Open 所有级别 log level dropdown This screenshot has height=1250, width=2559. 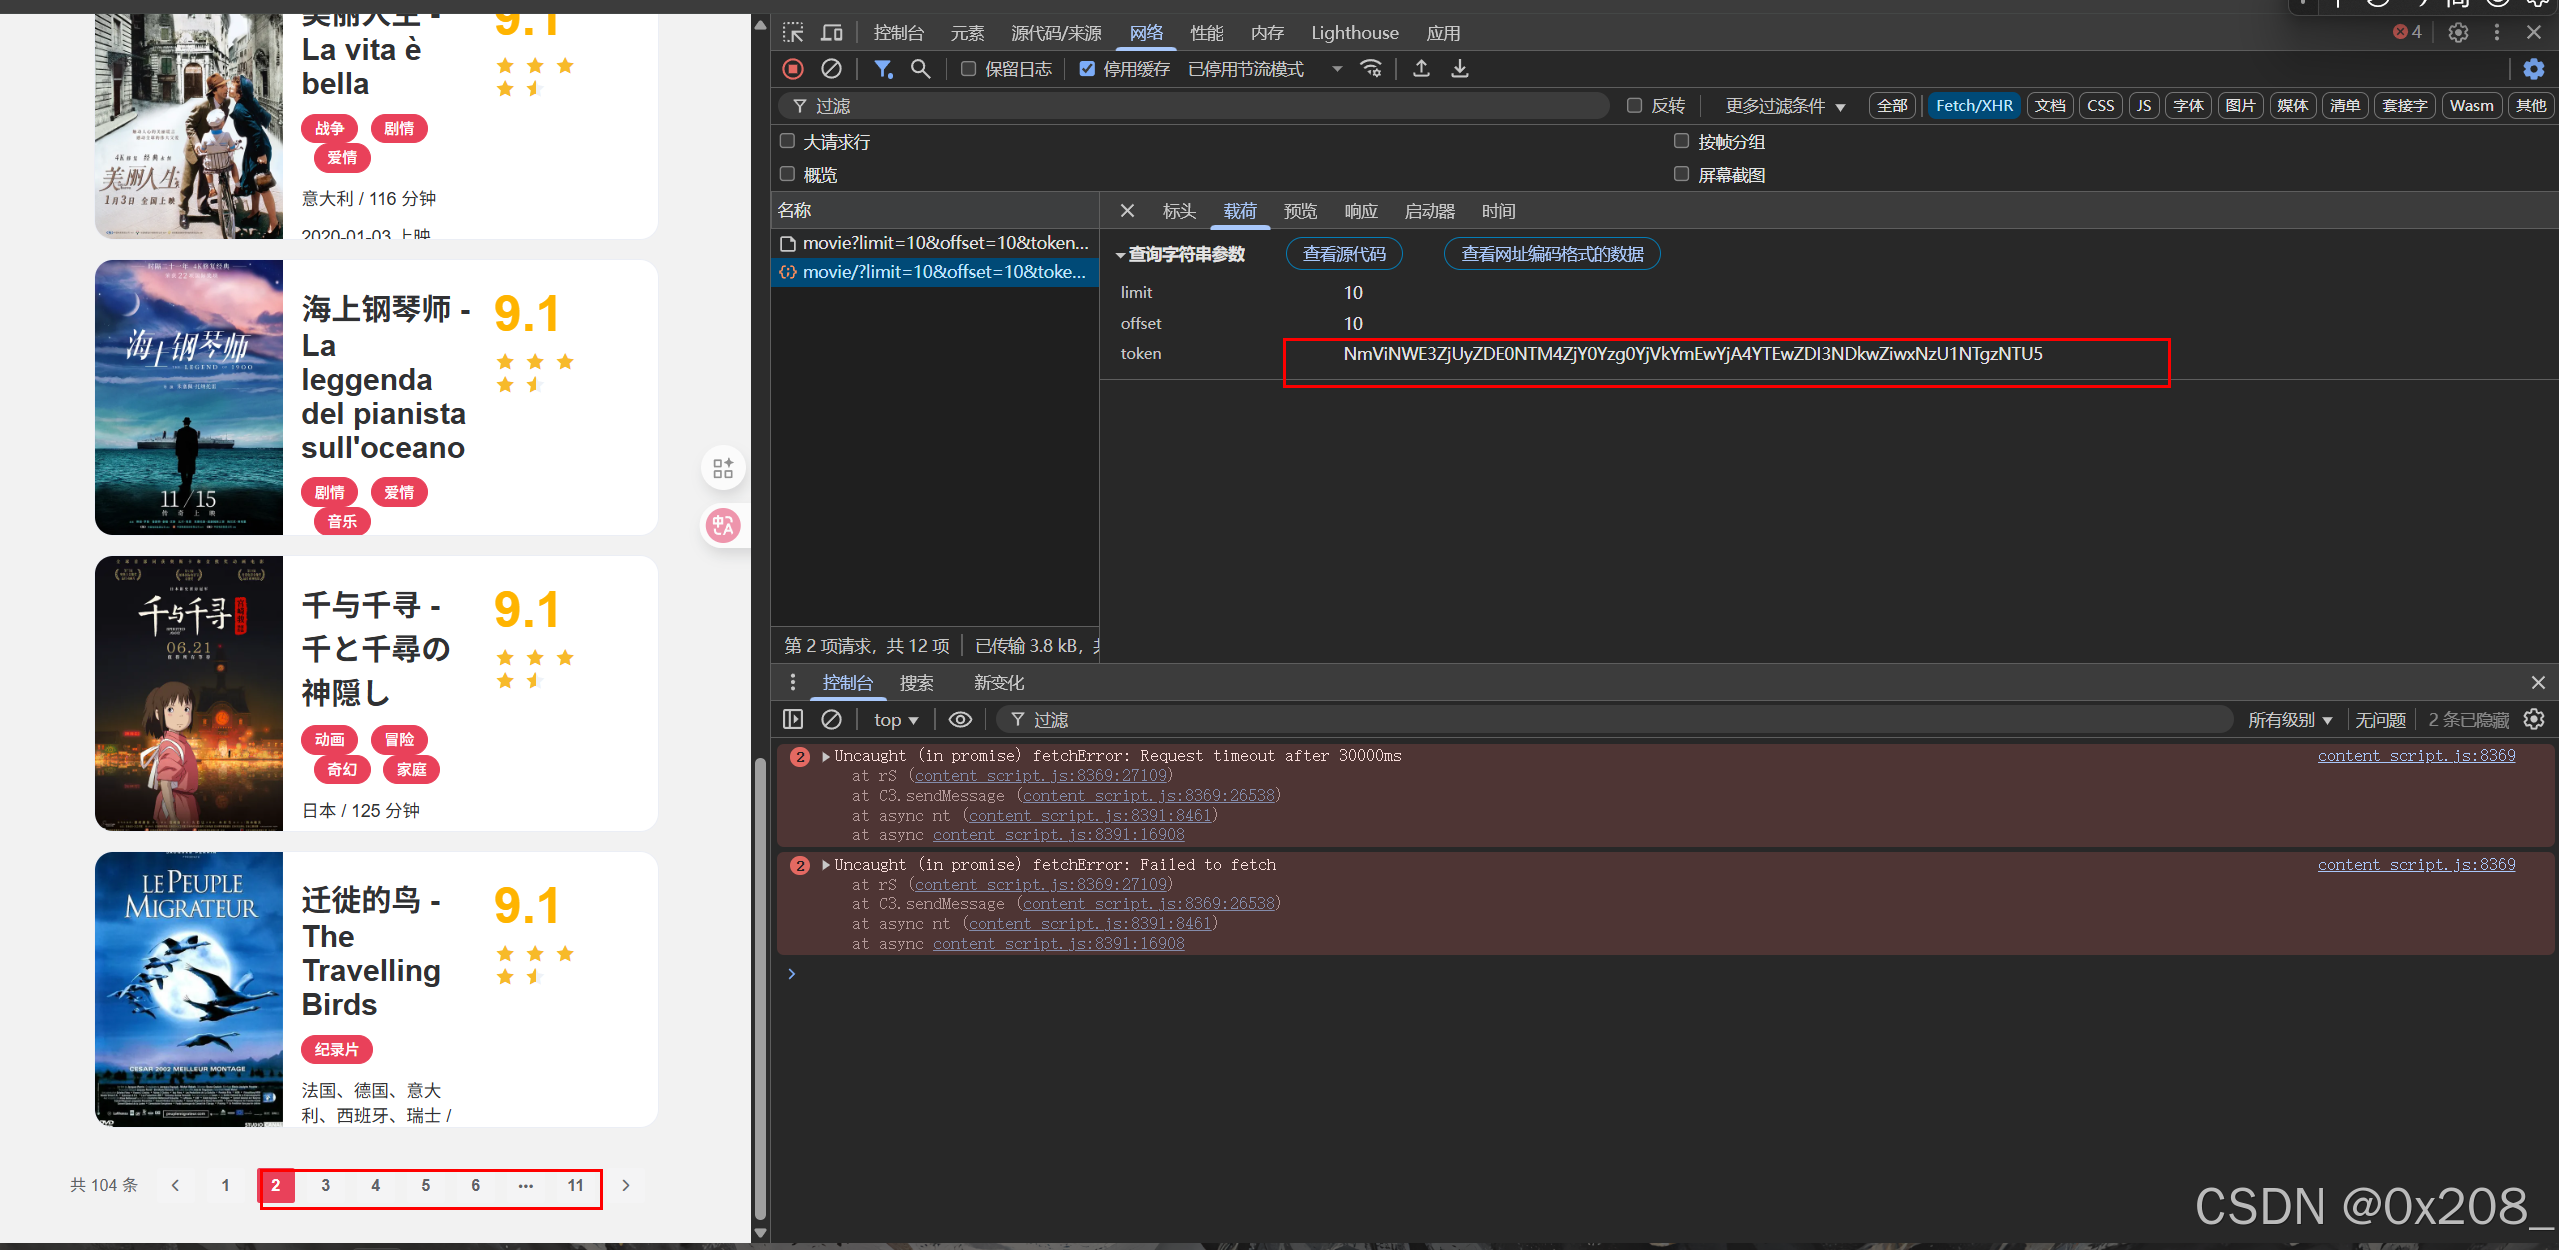tap(2289, 720)
